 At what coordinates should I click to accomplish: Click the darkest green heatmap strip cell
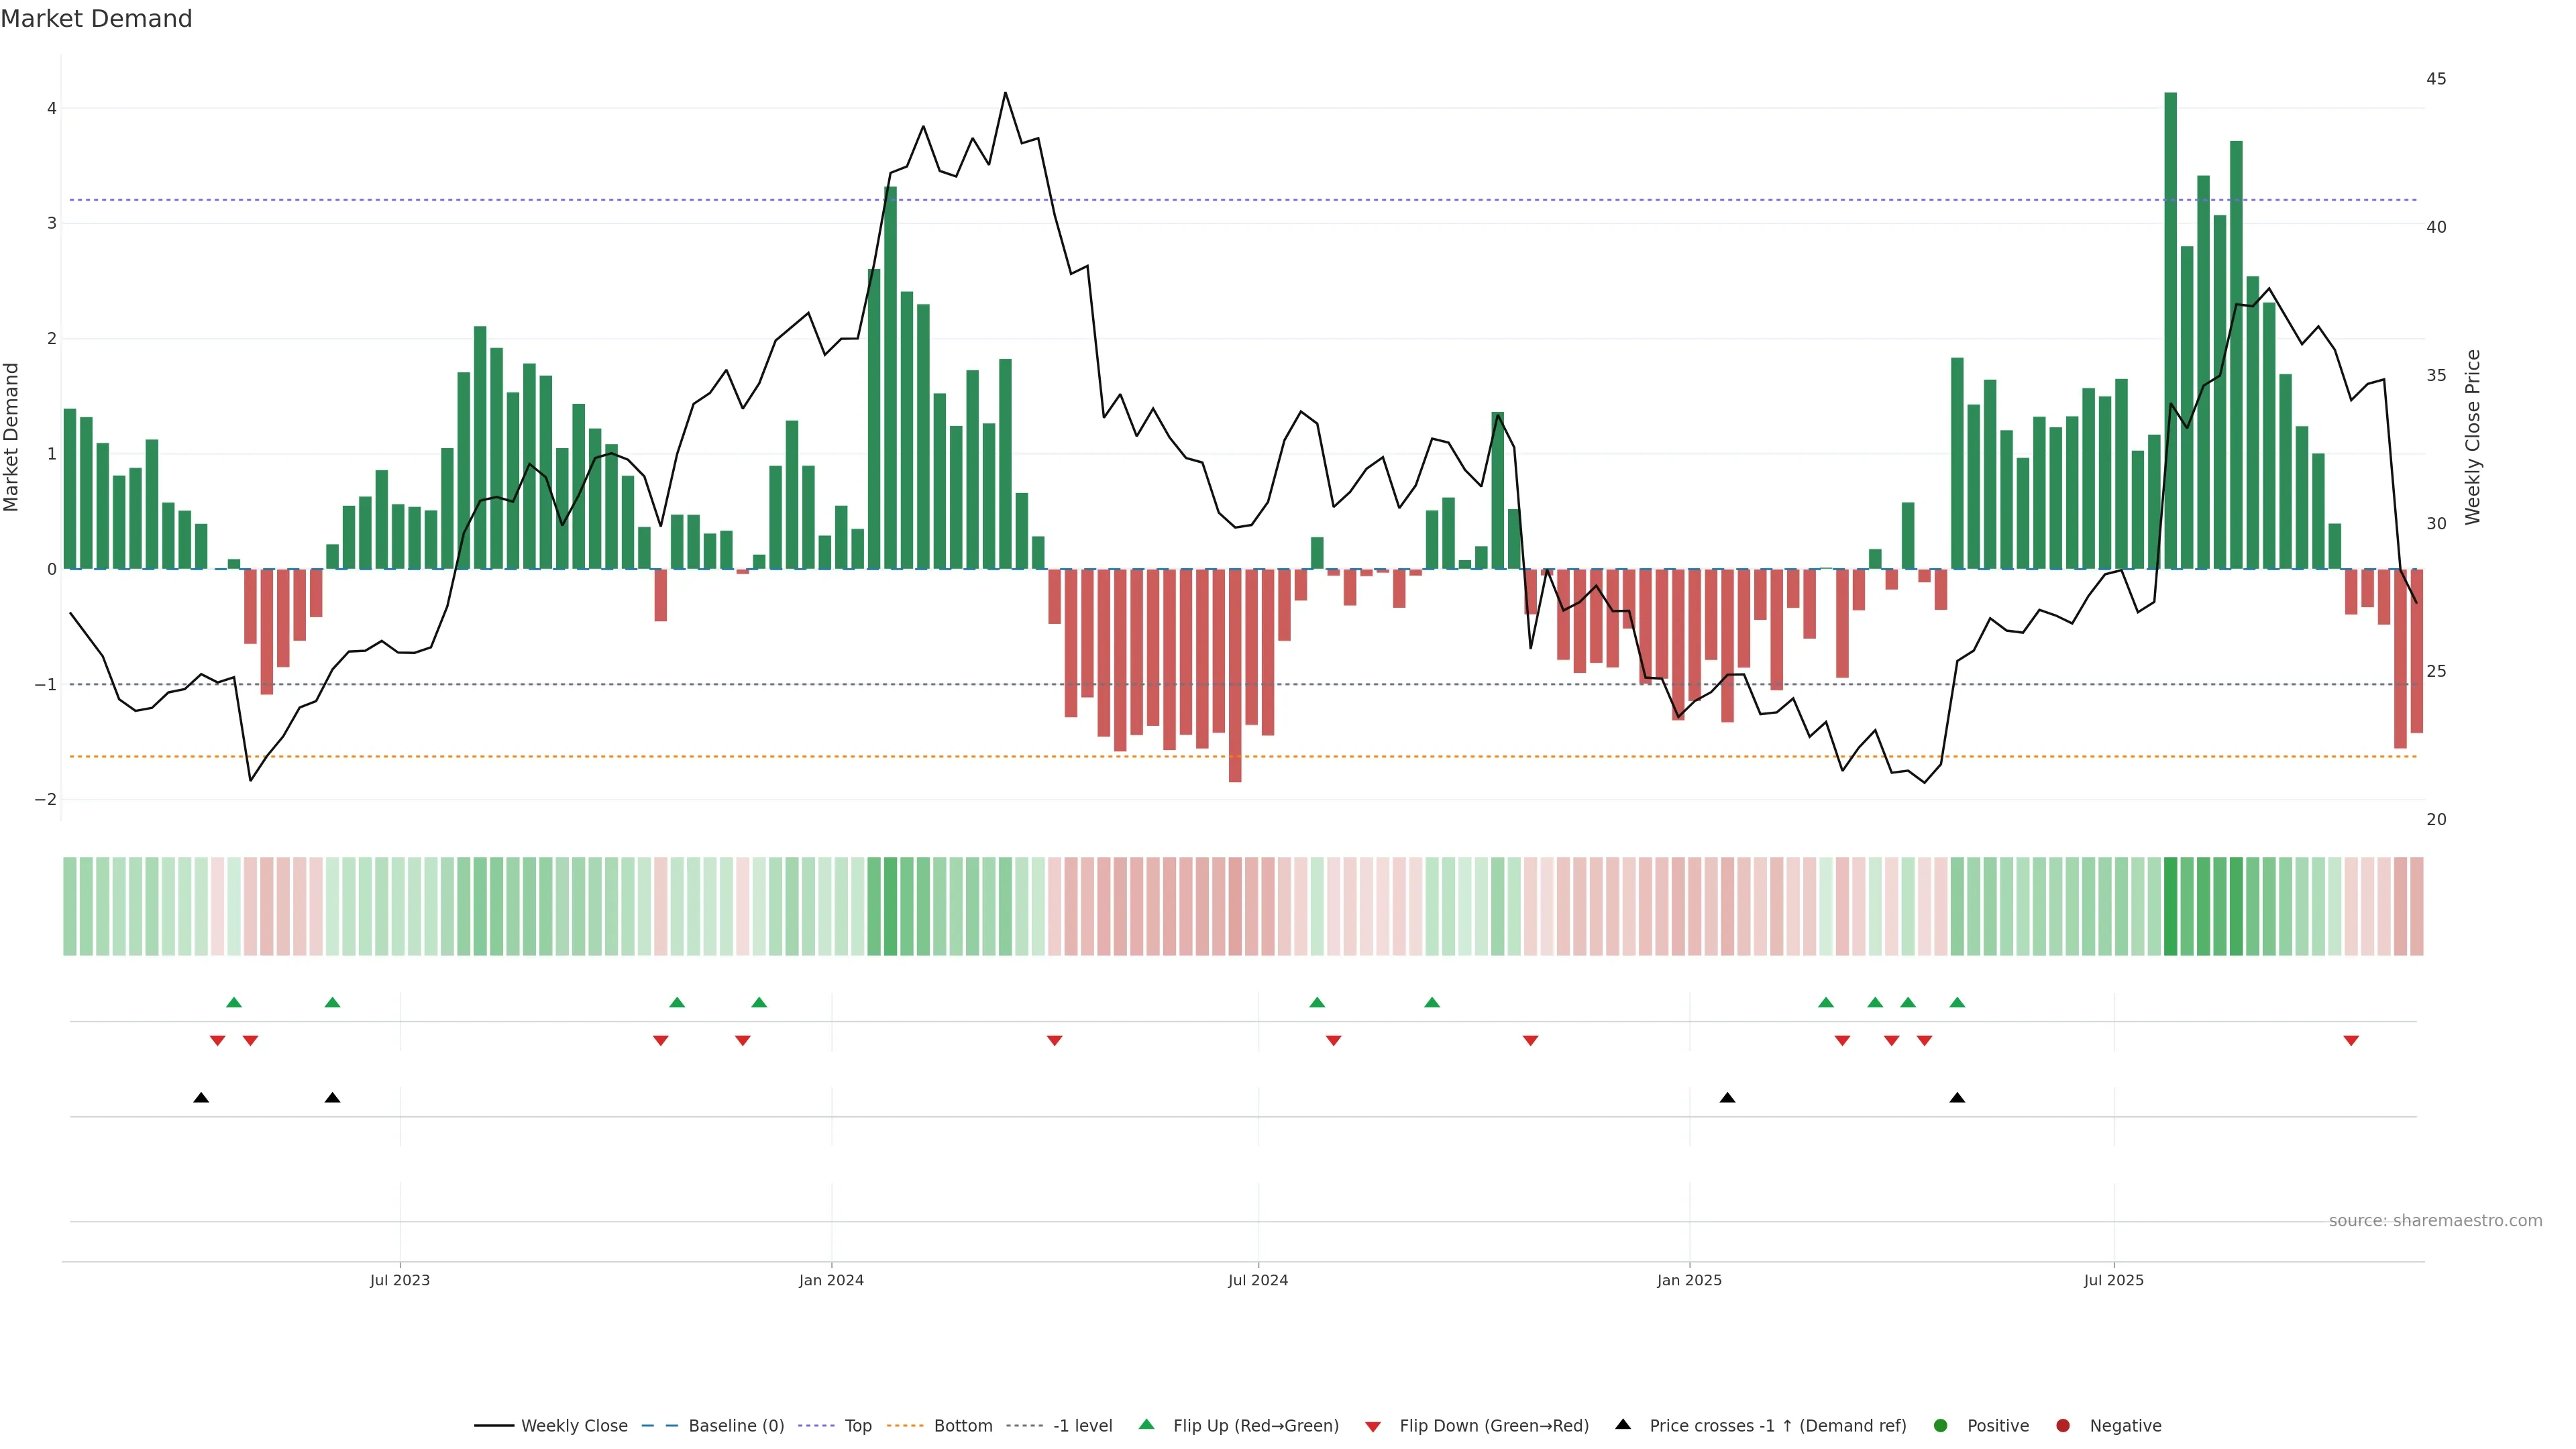point(2170,906)
